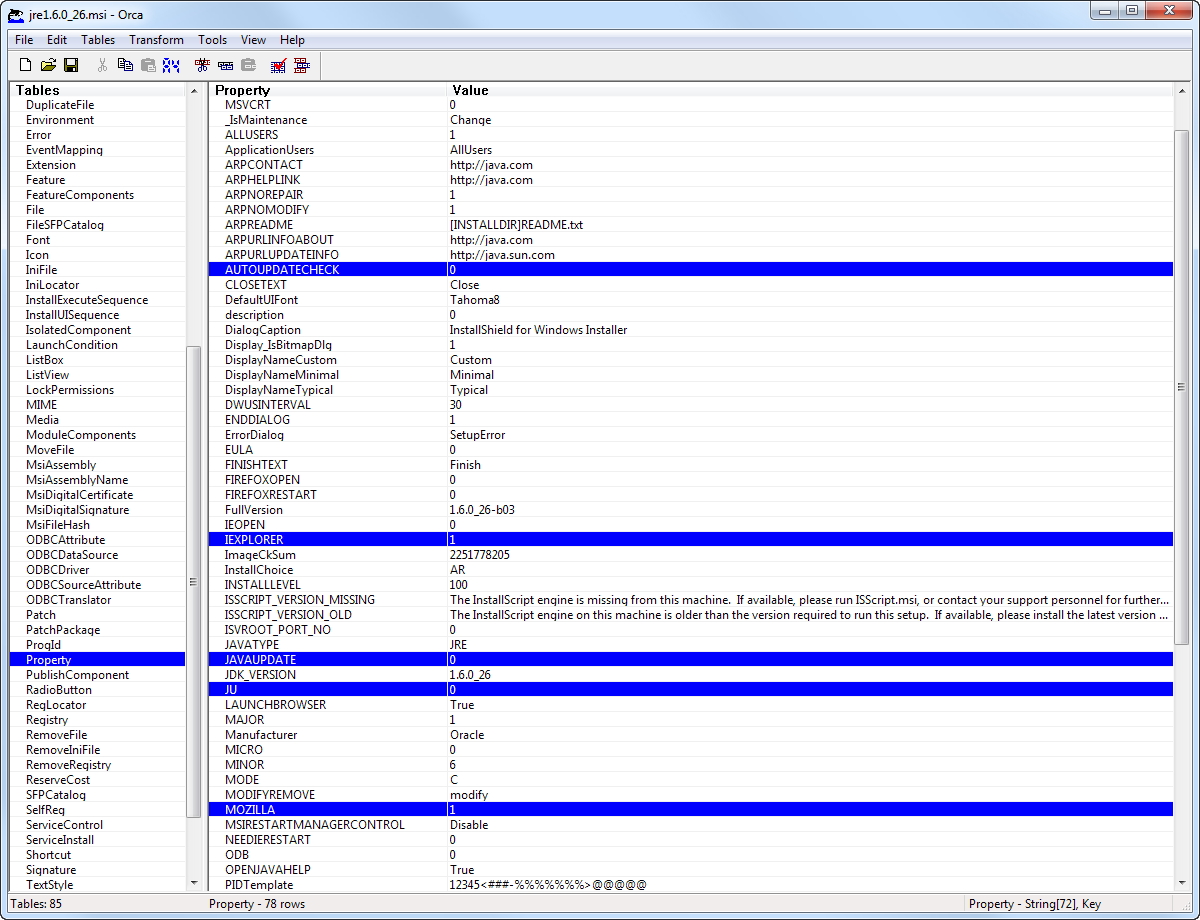The image size is (1200, 920).
Task: Click the DefaultUIFont value Tahoma8
Action: tap(474, 300)
